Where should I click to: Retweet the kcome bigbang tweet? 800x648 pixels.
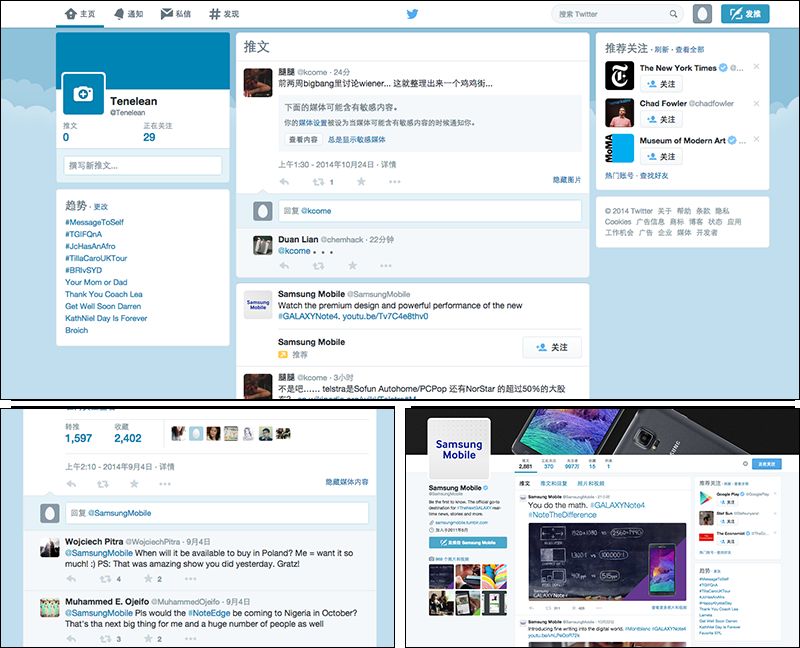(x=319, y=182)
